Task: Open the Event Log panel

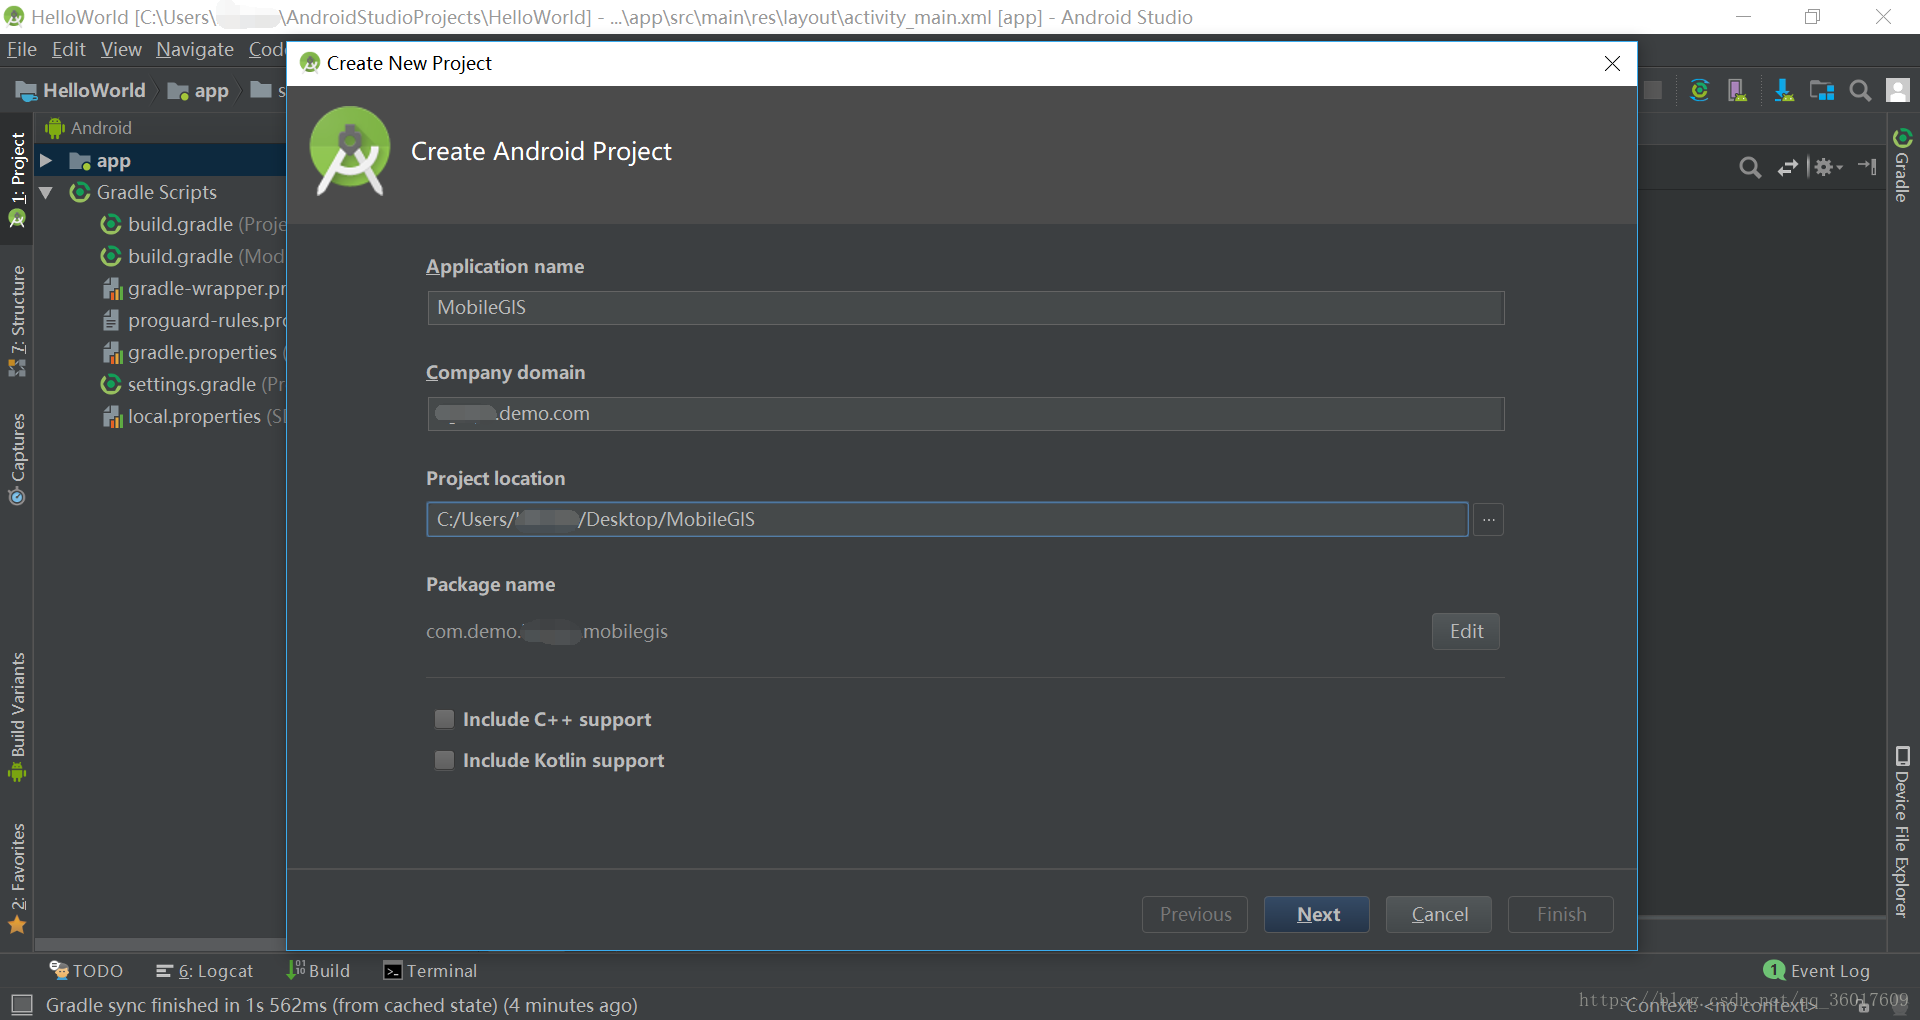Action: [1817, 971]
